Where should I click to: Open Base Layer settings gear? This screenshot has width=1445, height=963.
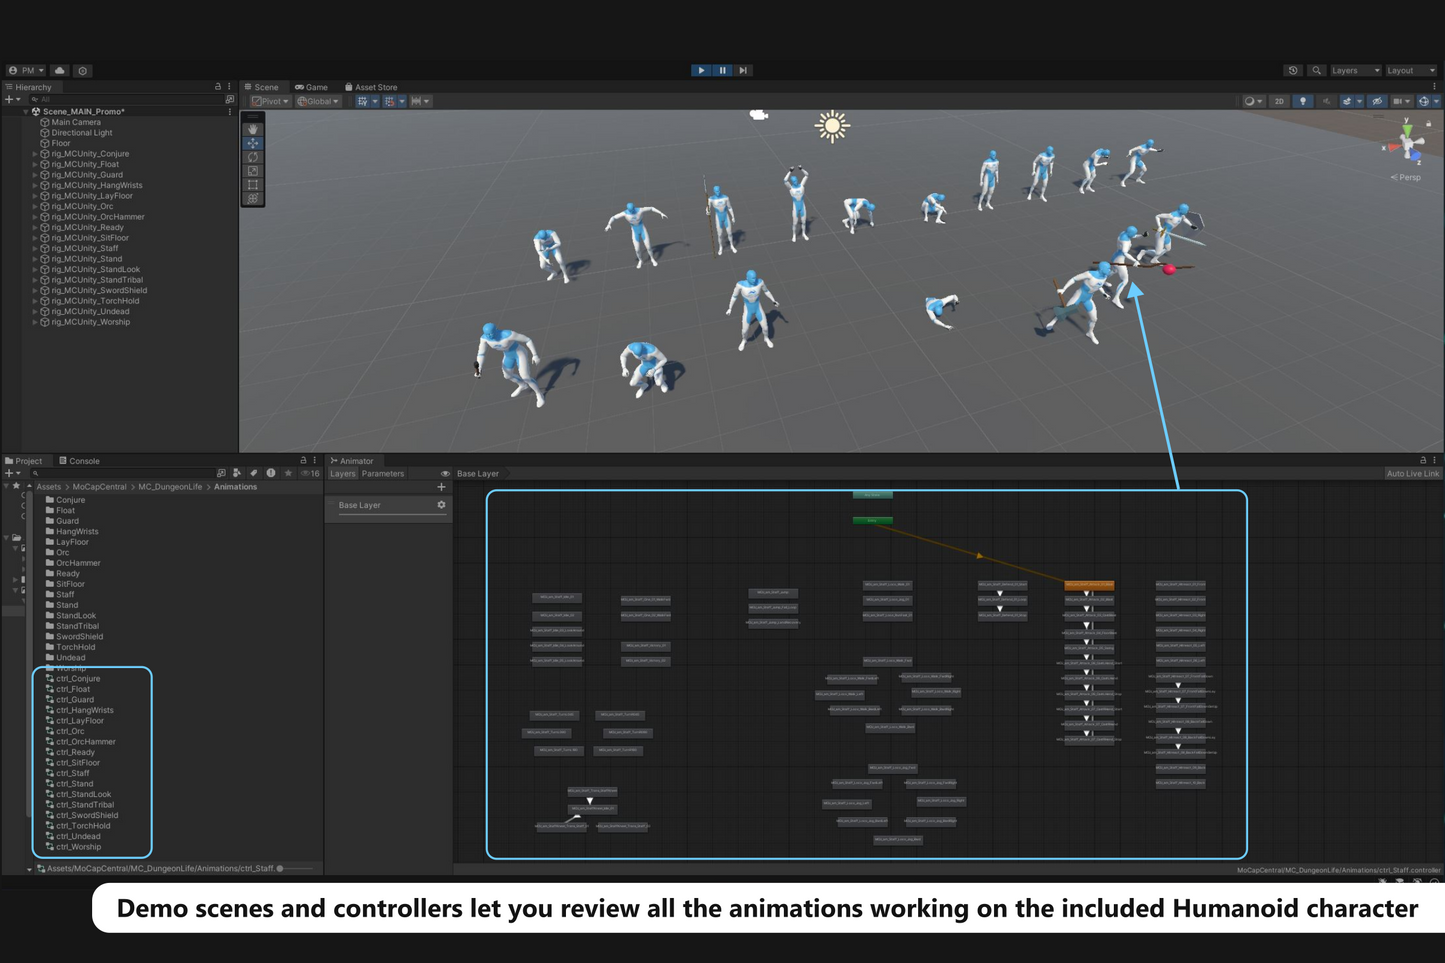click(x=441, y=505)
